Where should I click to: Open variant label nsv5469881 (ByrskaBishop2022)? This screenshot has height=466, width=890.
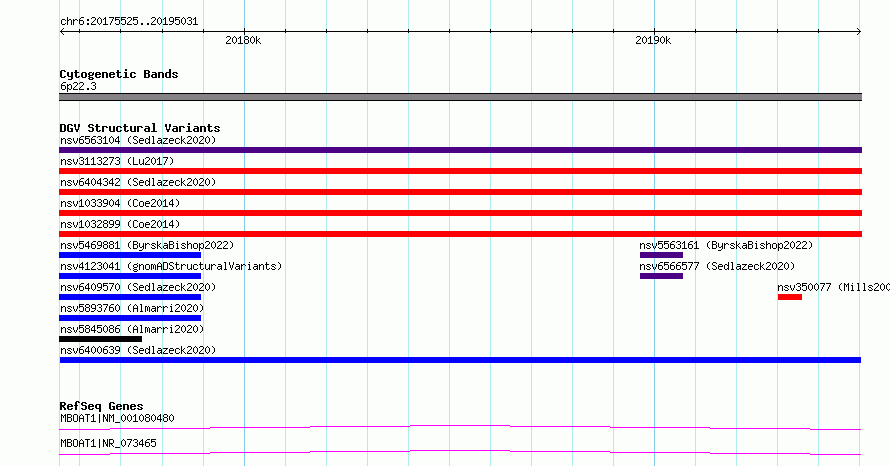pyautogui.click(x=147, y=245)
